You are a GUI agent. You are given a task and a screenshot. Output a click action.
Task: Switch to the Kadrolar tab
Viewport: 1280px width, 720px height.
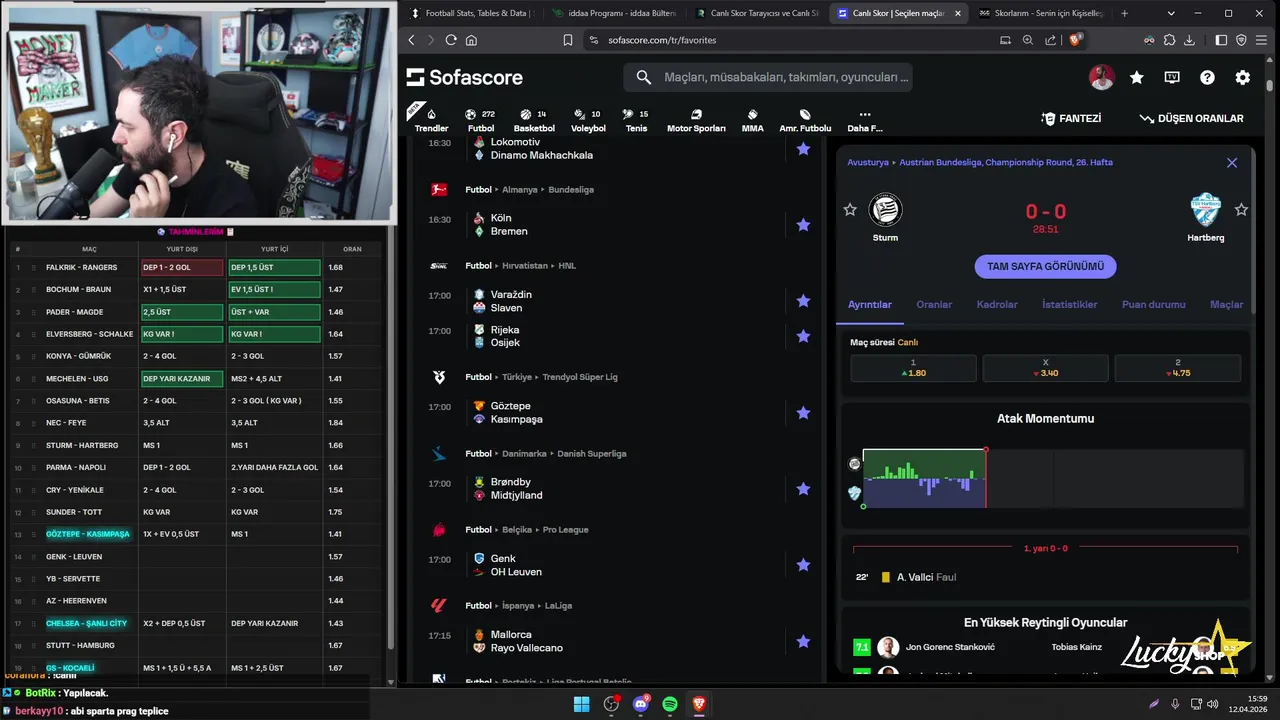click(997, 304)
